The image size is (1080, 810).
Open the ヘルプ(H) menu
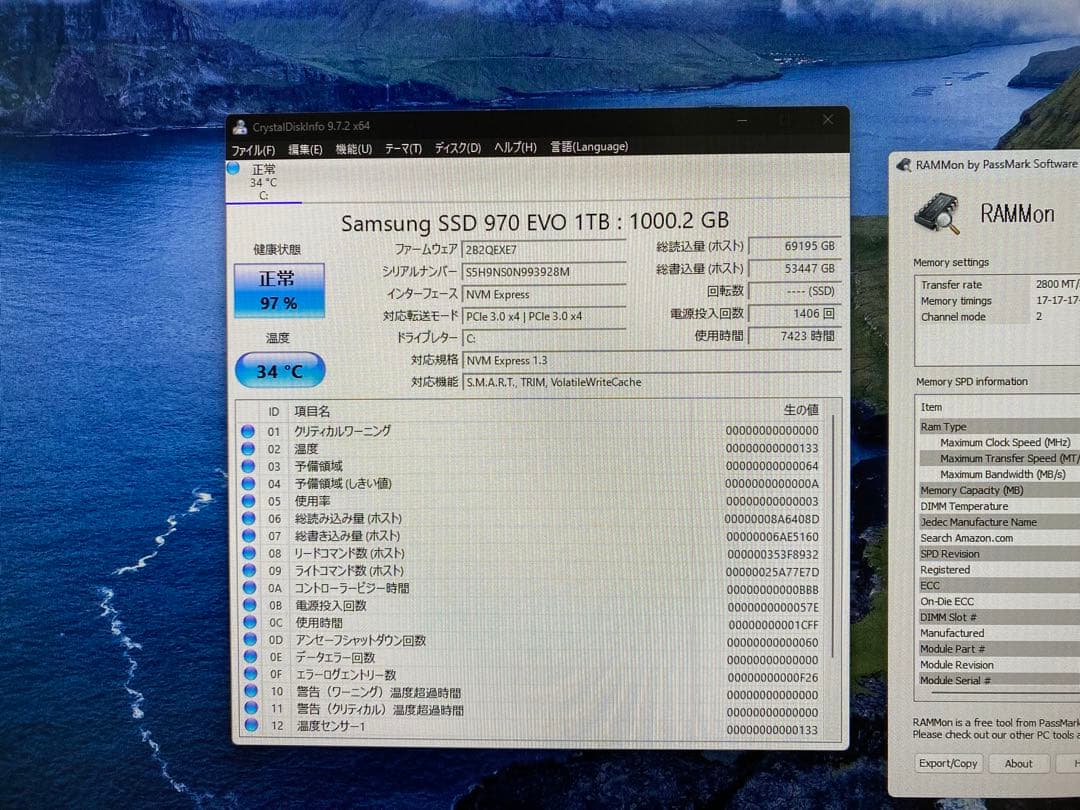(515, 147)
